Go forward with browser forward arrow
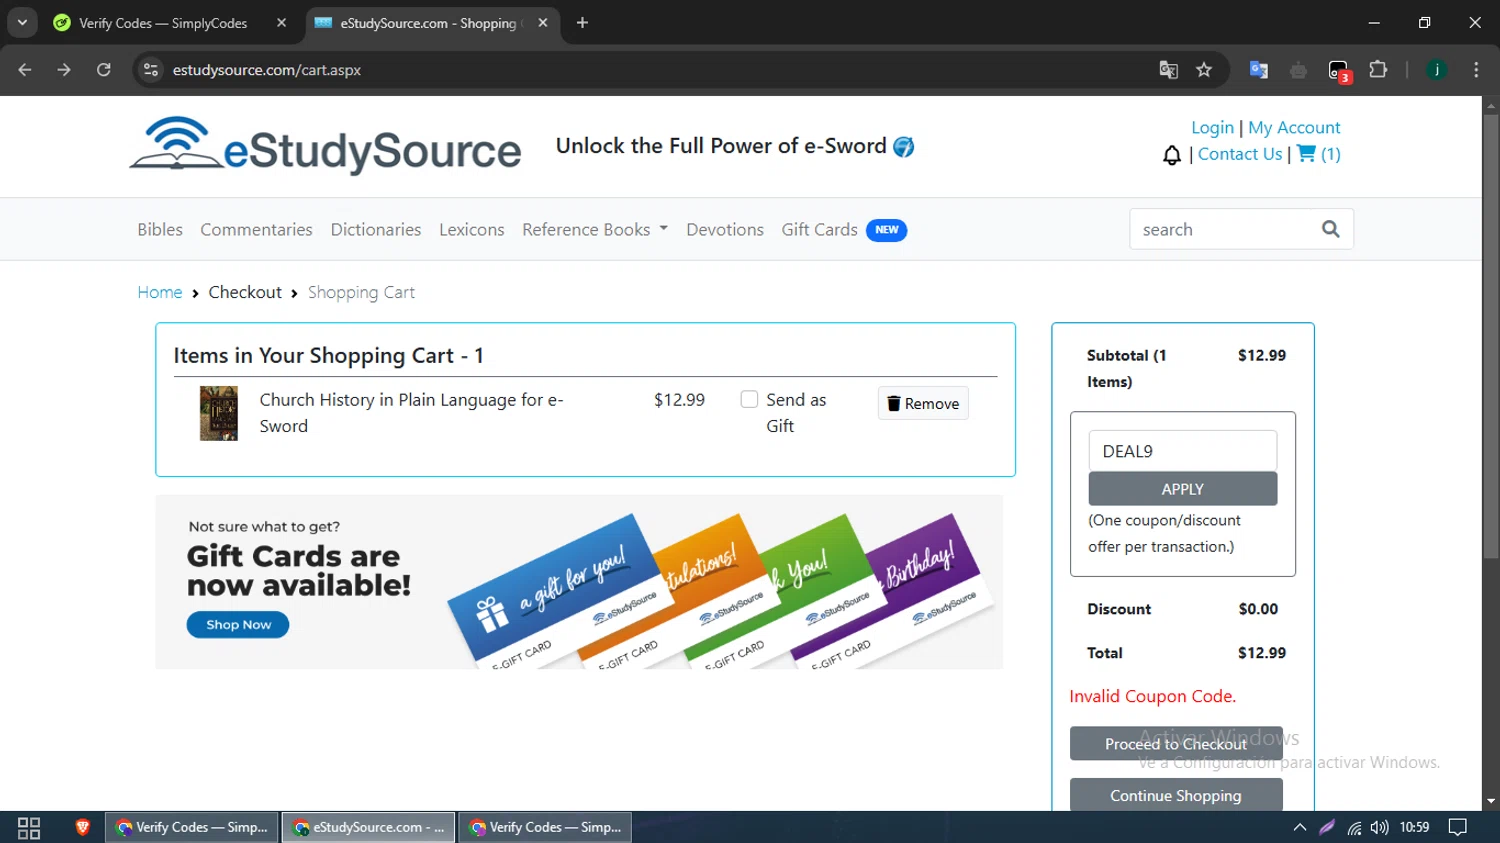Viewport: 1500px width, 843px height. pos(64,70)
